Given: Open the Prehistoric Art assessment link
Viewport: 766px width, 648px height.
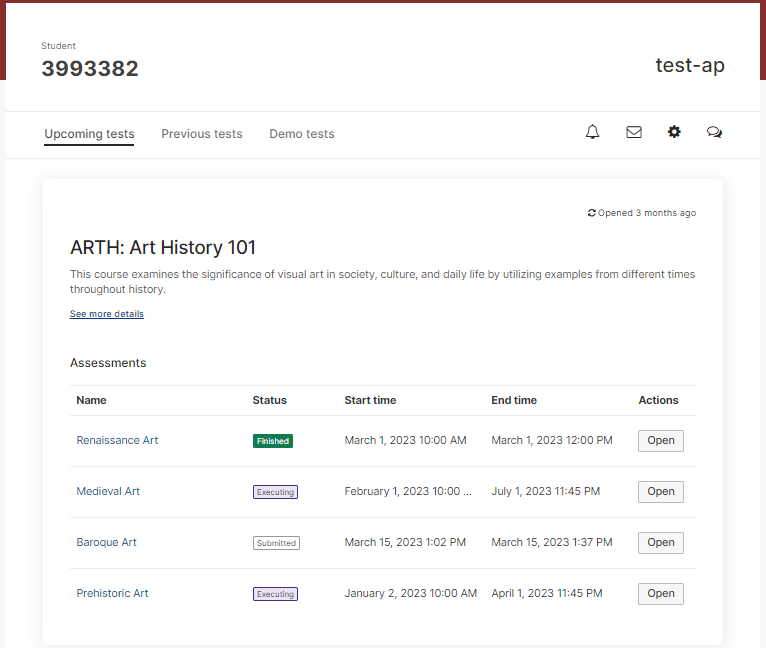Looking at the screenshot, I should point(112,593).
